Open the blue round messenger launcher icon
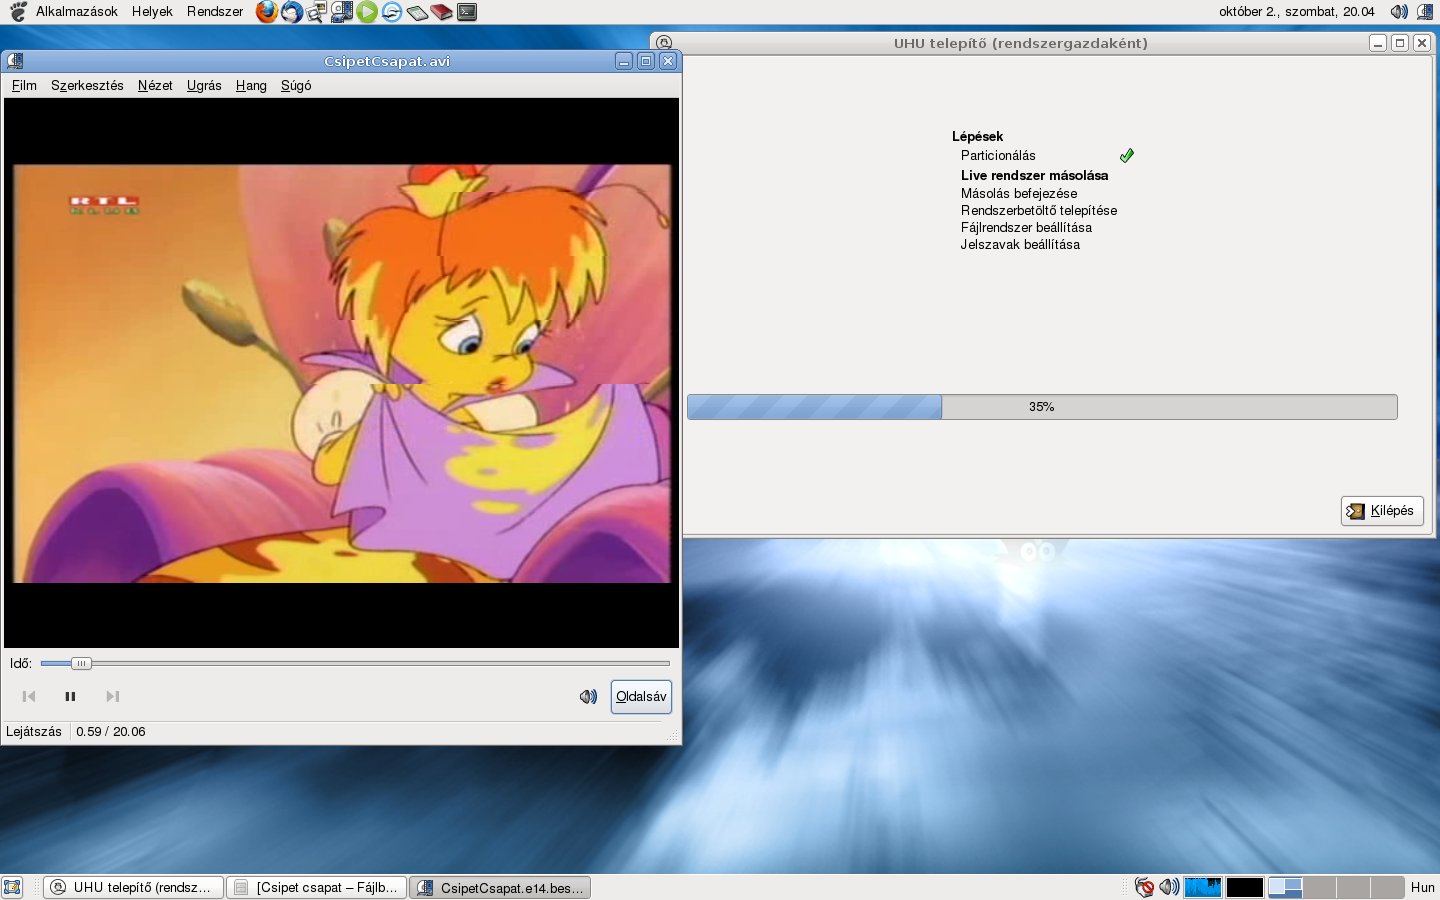Viewport: 1440px width, 900px height. (392, 12)
